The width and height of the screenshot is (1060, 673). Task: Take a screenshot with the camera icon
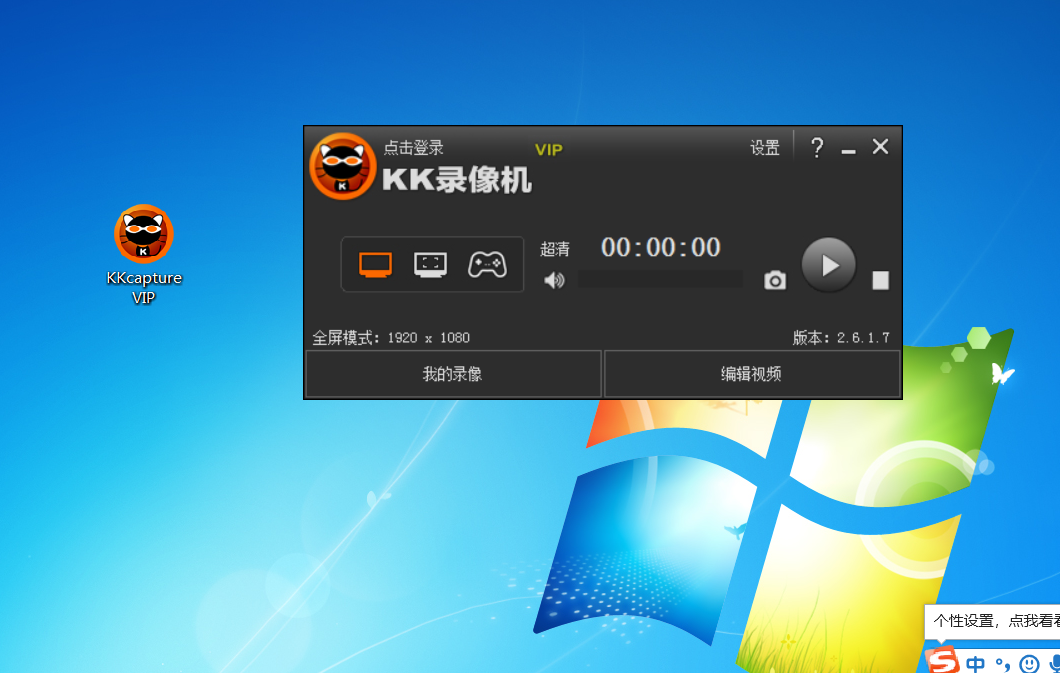point(775,280)
